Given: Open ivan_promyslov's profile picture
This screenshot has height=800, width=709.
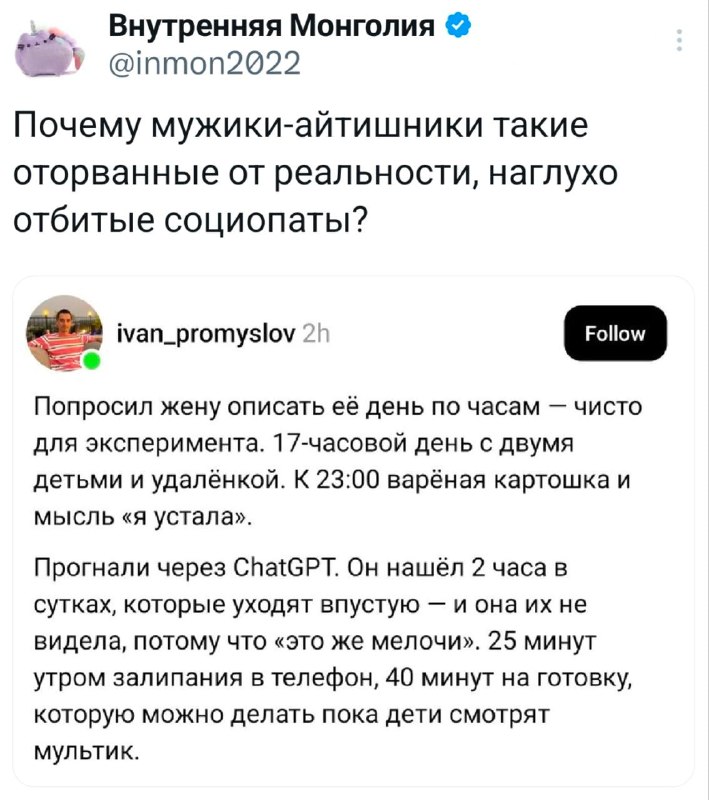Looking at the screenshot, I should 64,332.
